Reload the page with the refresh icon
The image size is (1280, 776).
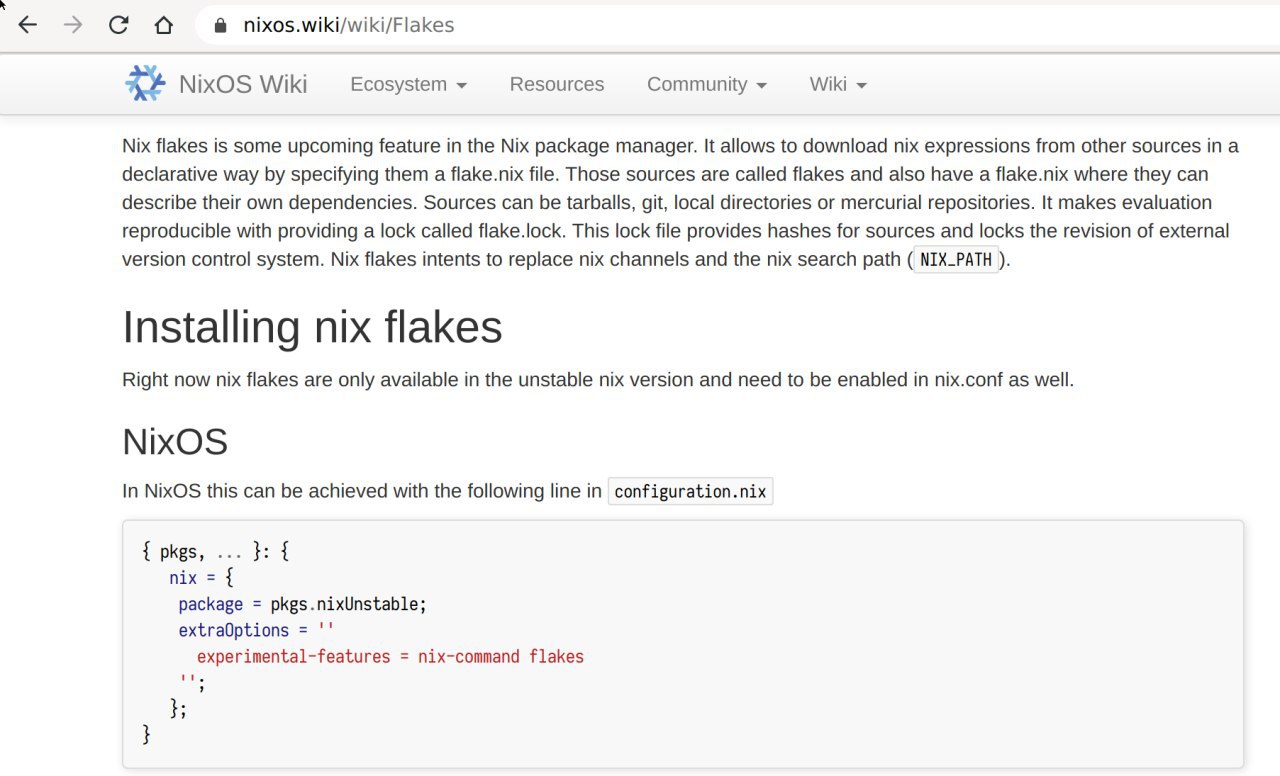click(119, 25)
